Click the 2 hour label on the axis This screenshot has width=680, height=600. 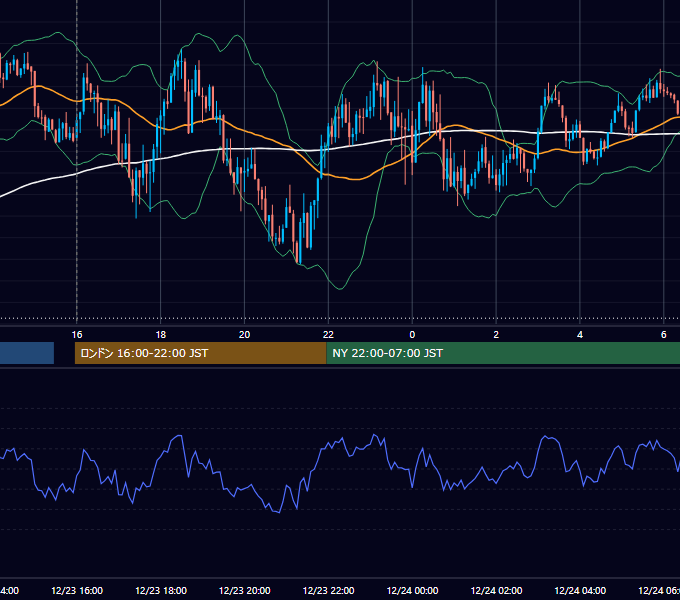(496, 335)
